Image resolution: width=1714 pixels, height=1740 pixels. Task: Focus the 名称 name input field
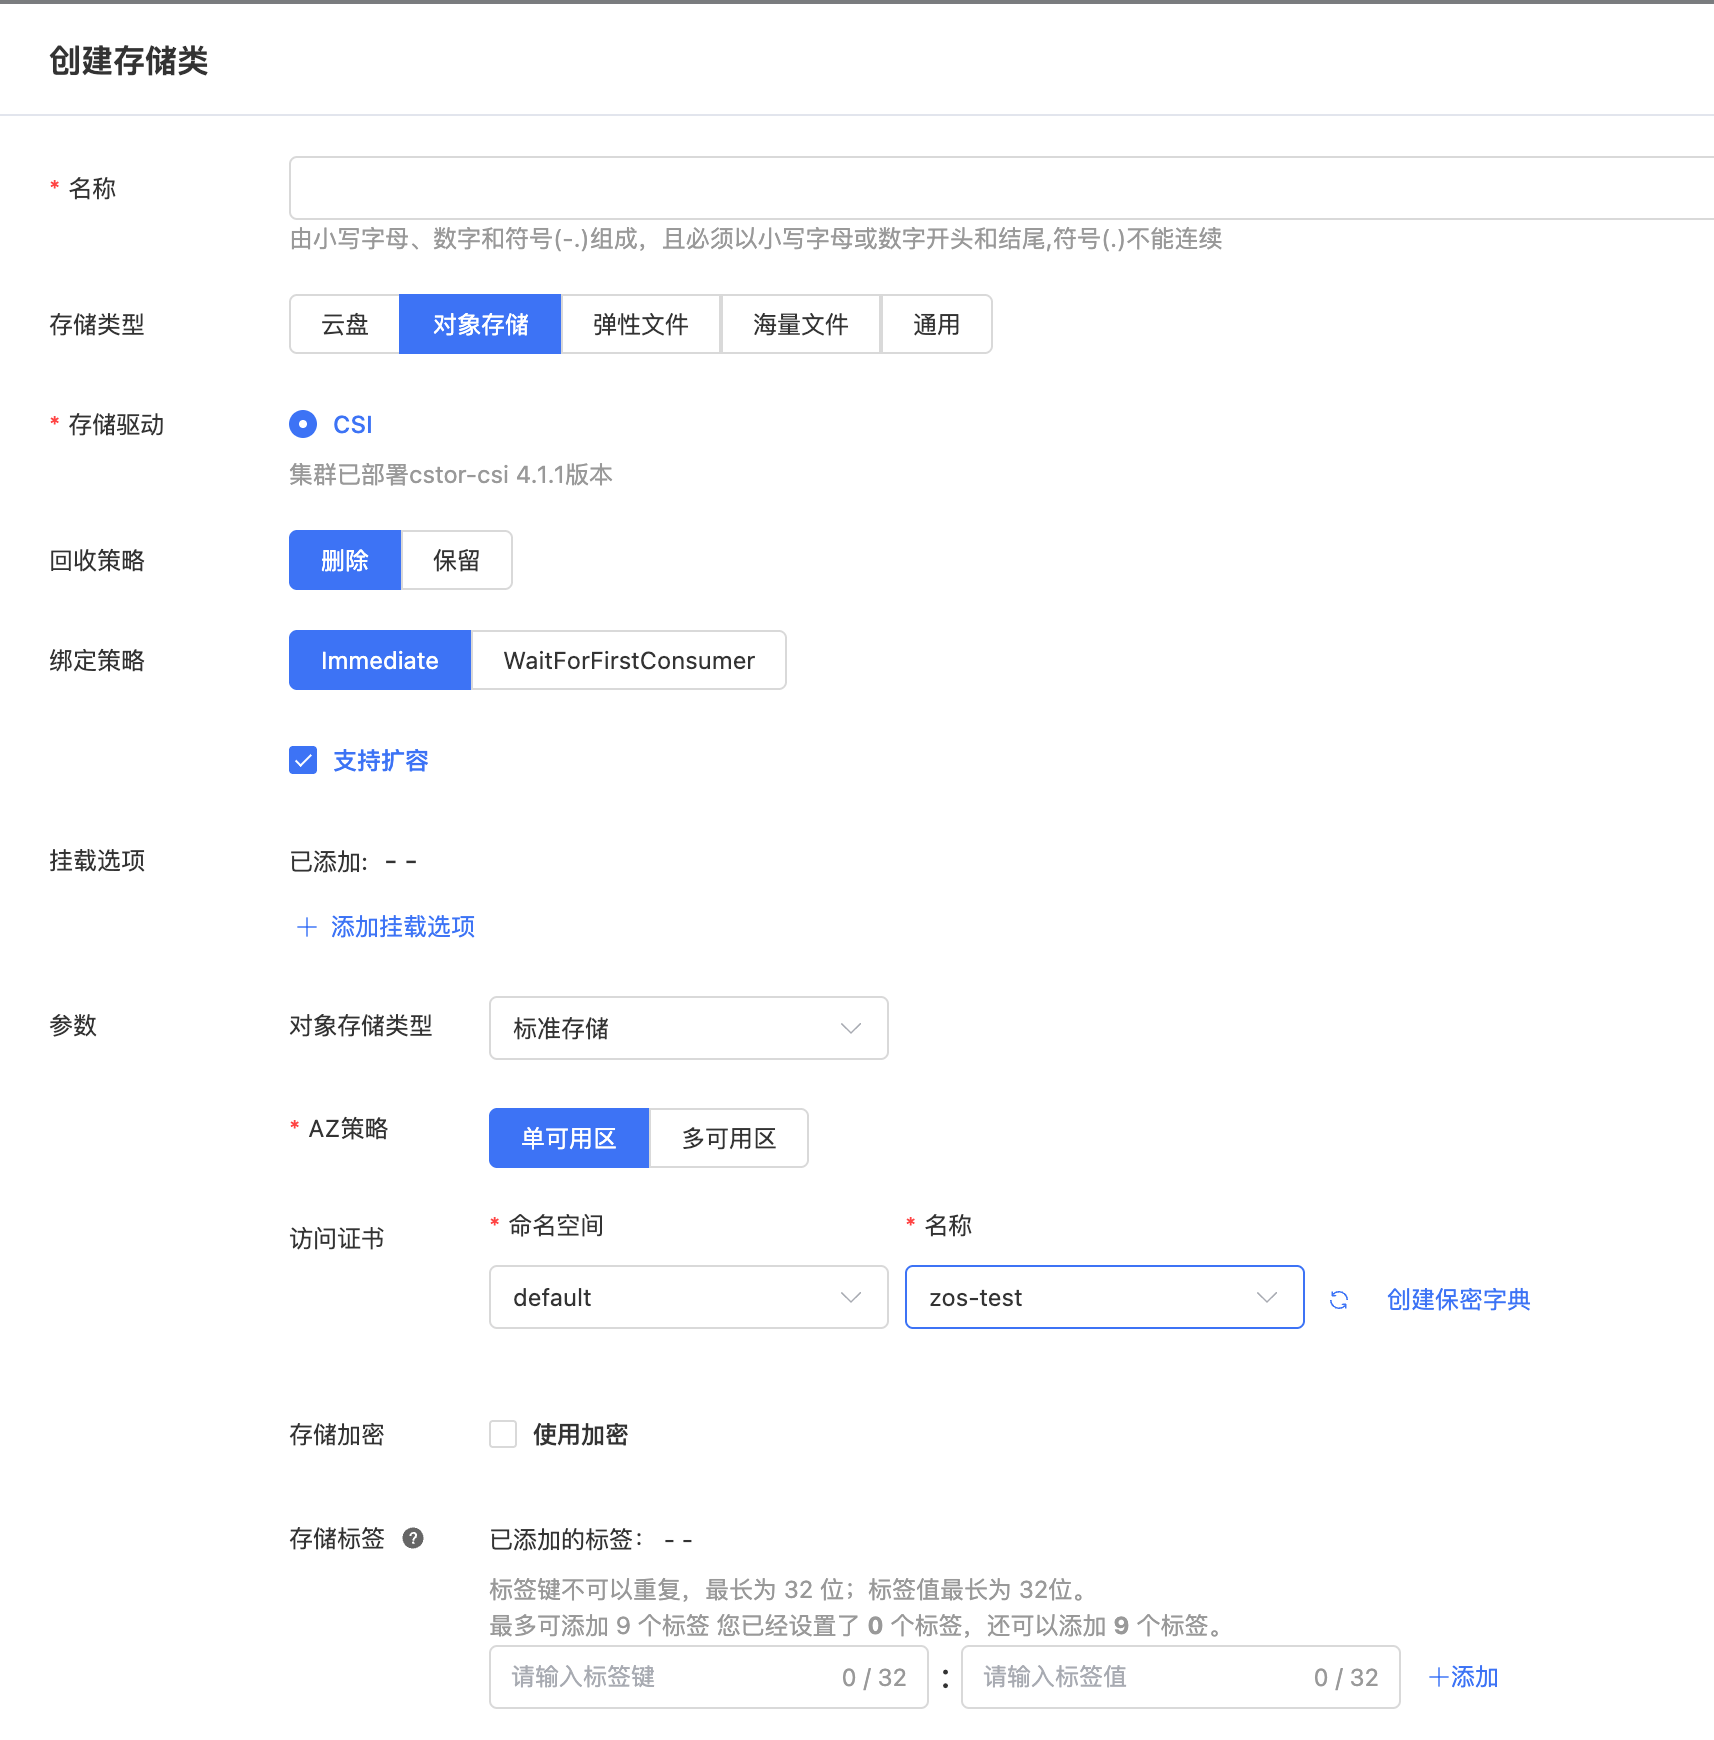pos(1002,188)
